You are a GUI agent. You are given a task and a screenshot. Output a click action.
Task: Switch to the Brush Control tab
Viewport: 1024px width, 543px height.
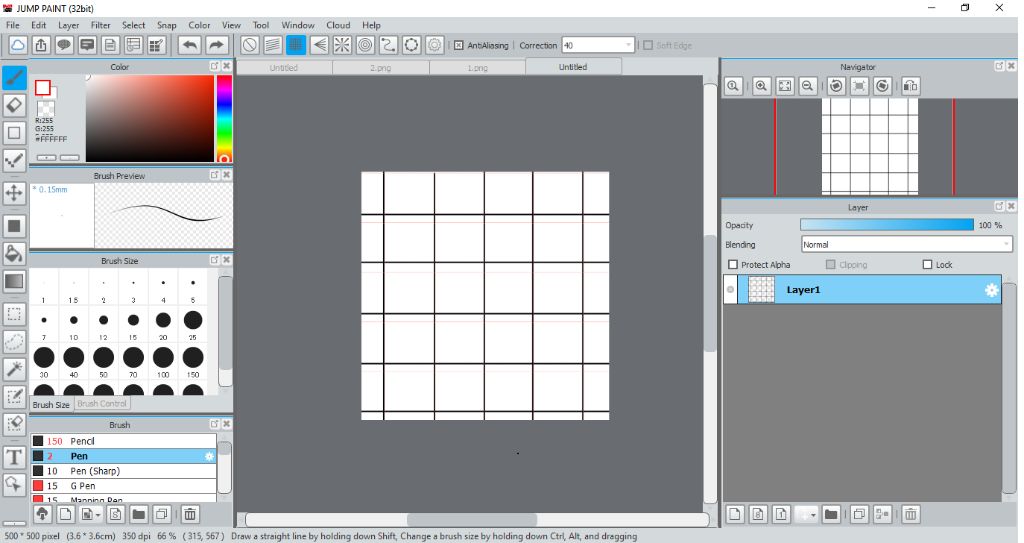click(x=102, y=404)
